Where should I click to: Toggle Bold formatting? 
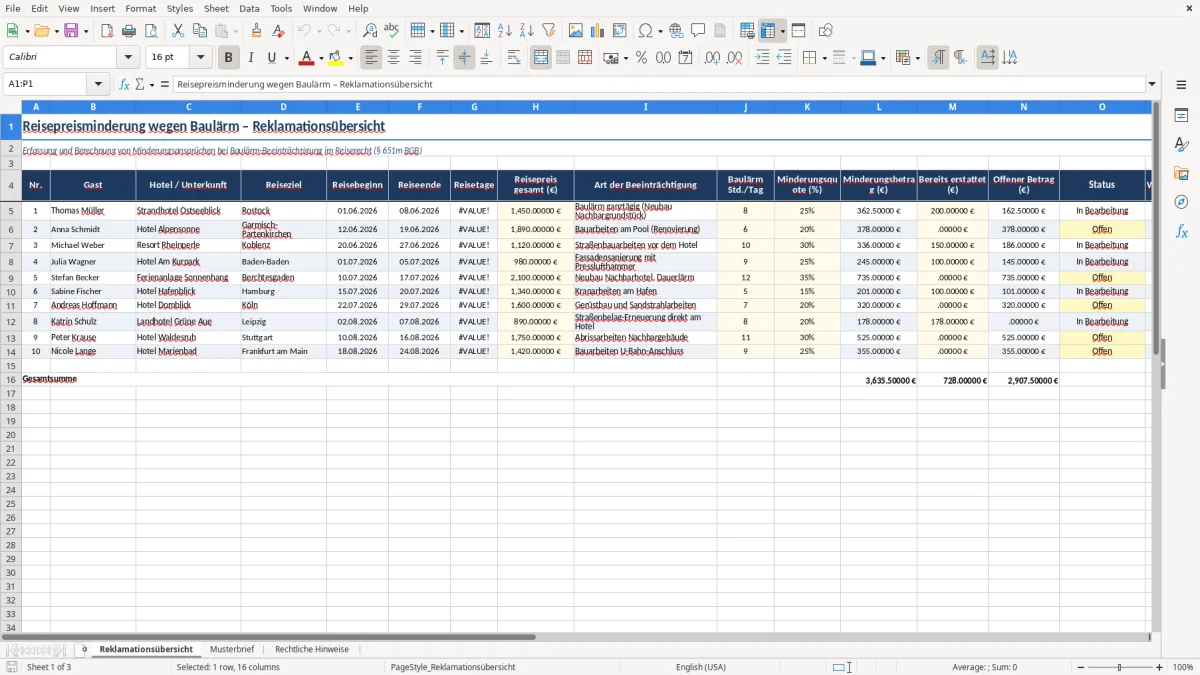pyautogui.click(x=229, y=58)
